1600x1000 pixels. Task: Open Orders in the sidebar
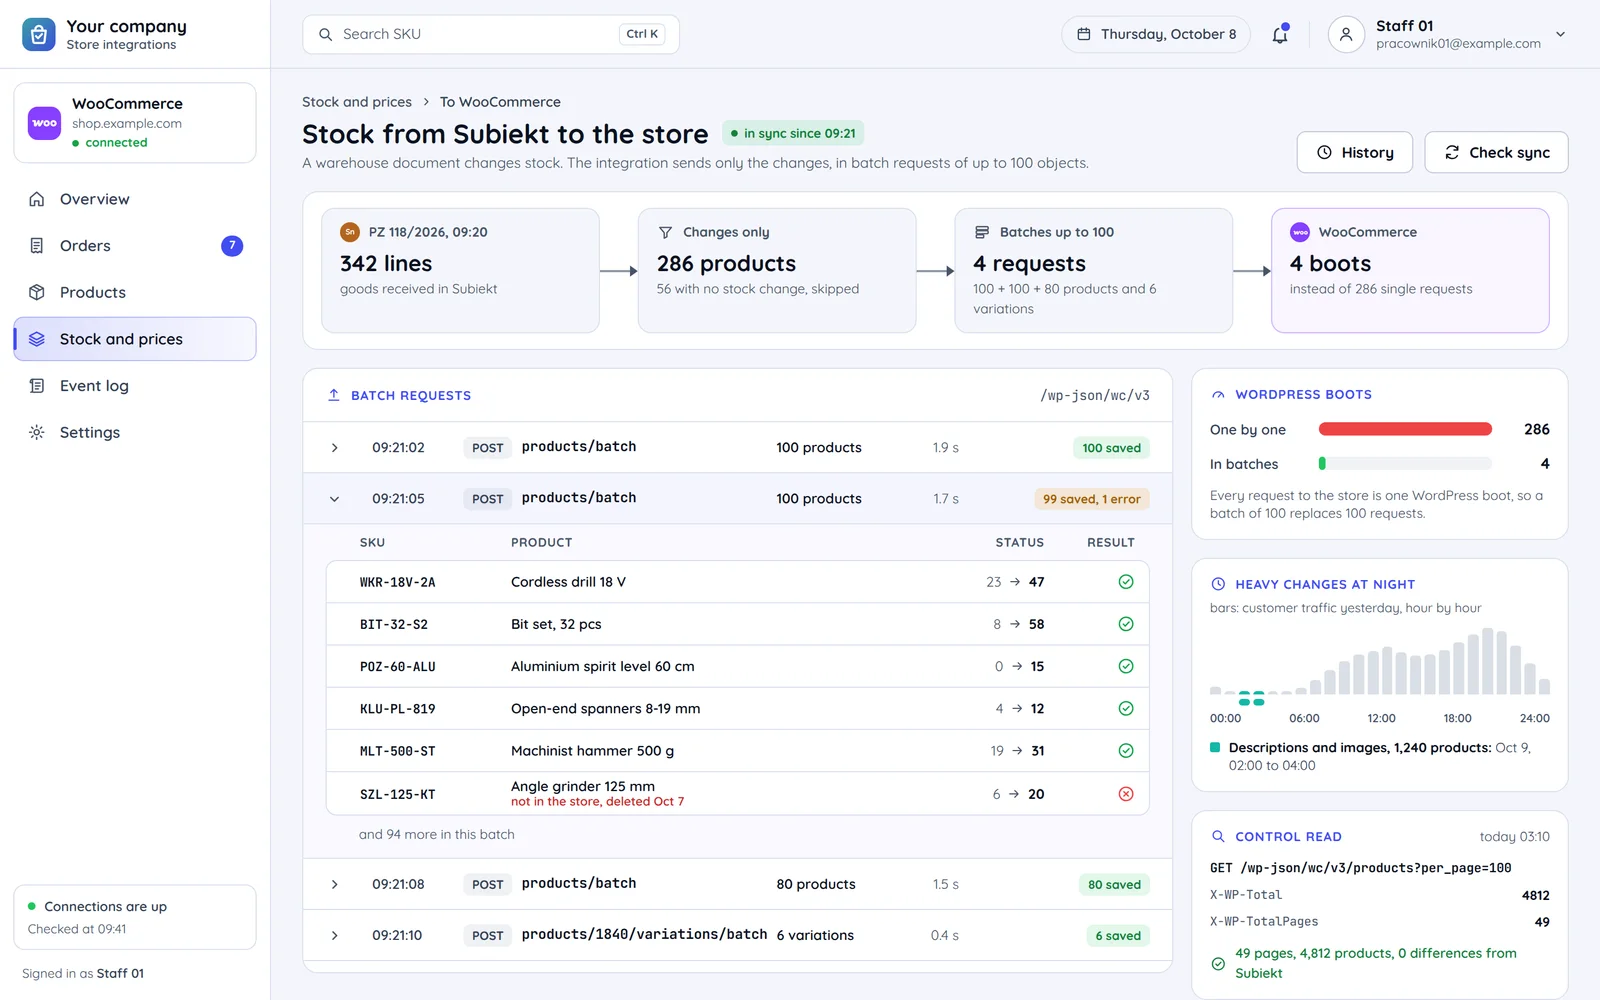click(x=135, y=246)
